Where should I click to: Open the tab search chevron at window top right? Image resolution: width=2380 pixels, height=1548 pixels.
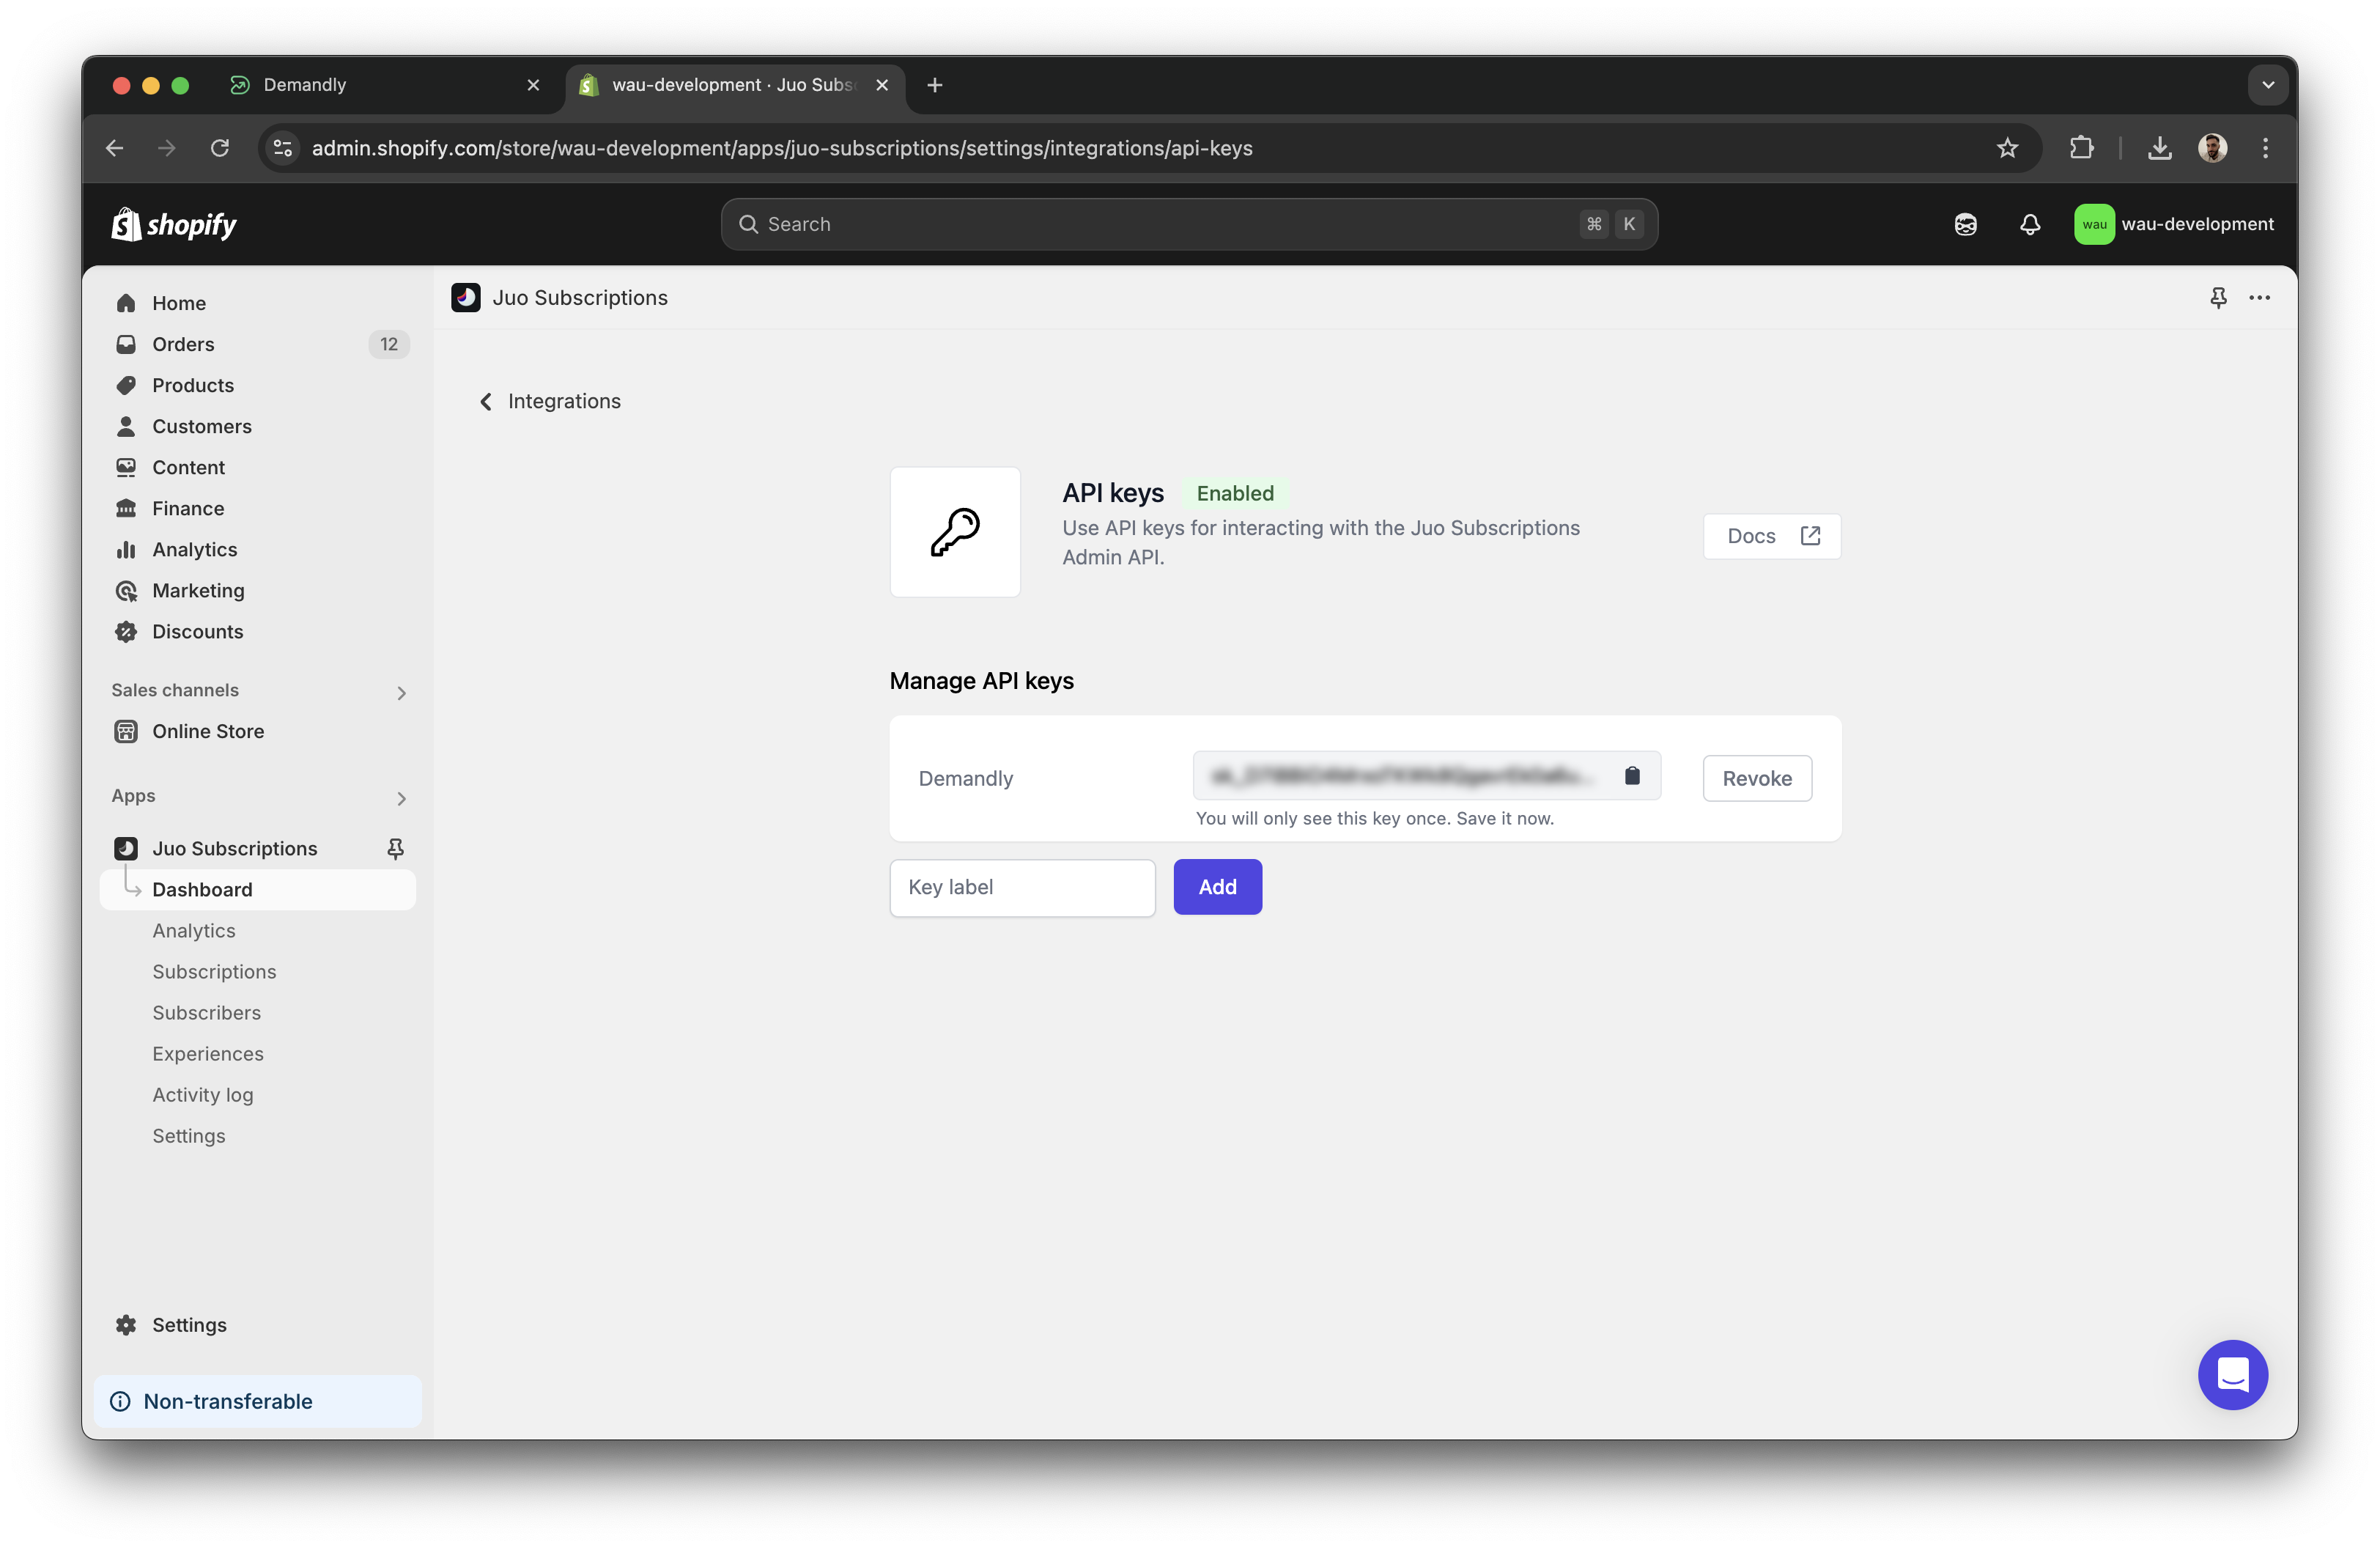point(2267,84)
